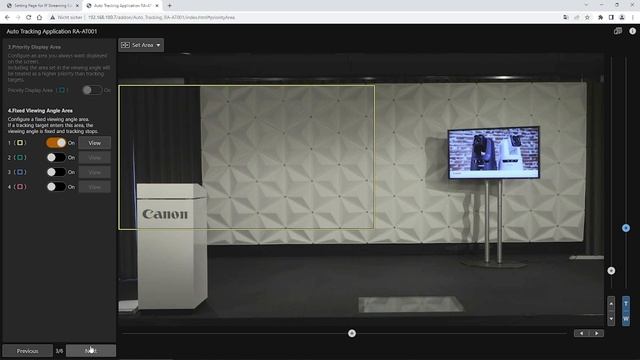Click the Set Area frame icon
Screen dimensions: 640x360
(x=125, y=45)
